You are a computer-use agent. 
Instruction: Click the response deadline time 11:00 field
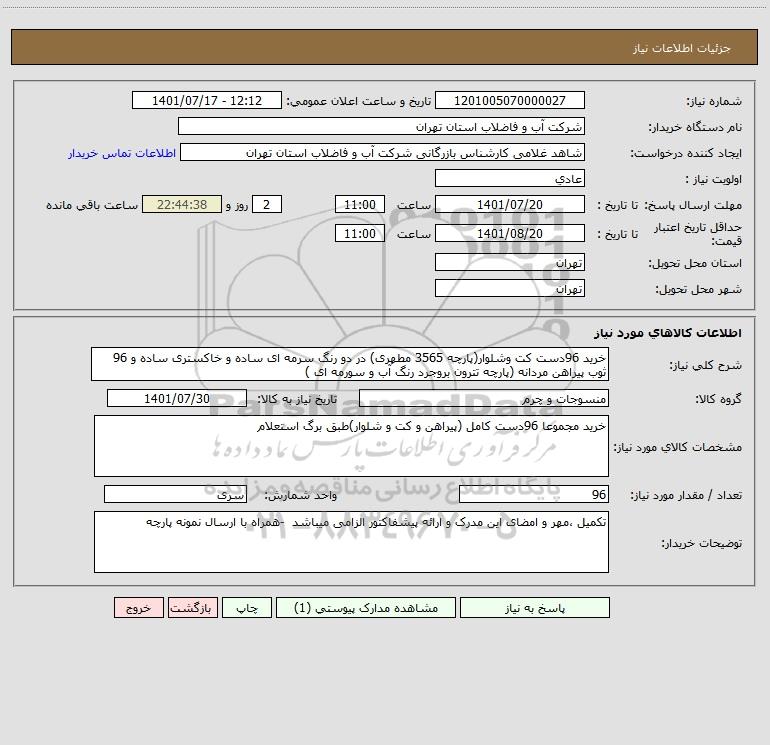click(x=359, y=204)
